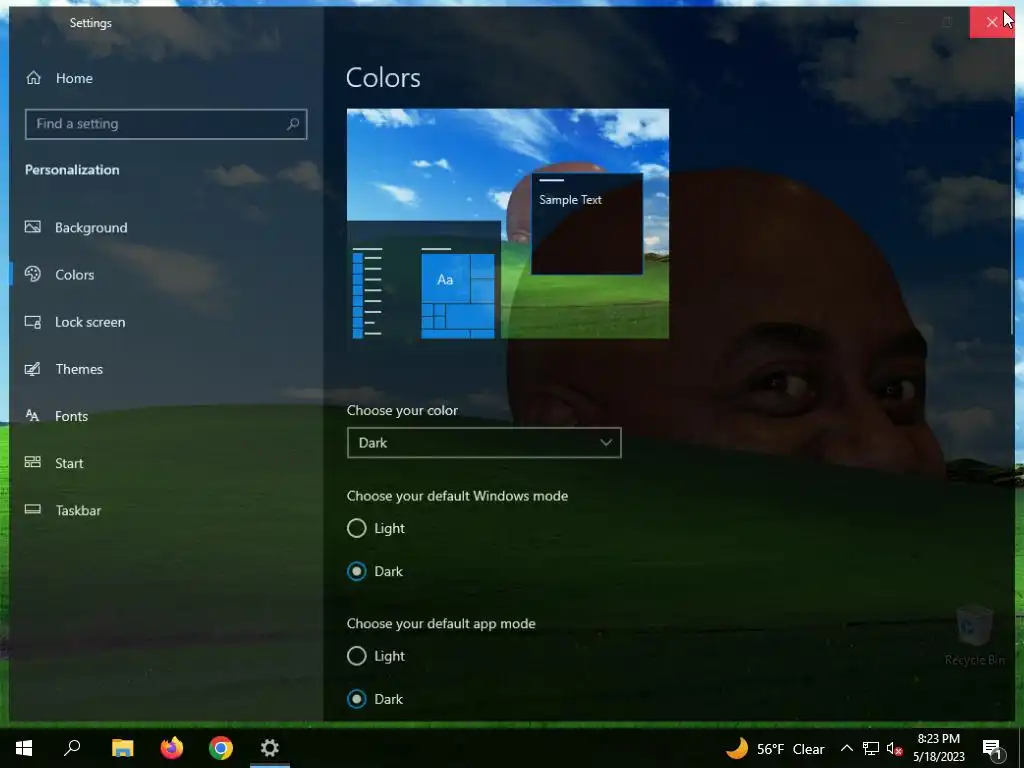Select Light for default app mode
Screen dimensions: 1024x768
[376, 656]
